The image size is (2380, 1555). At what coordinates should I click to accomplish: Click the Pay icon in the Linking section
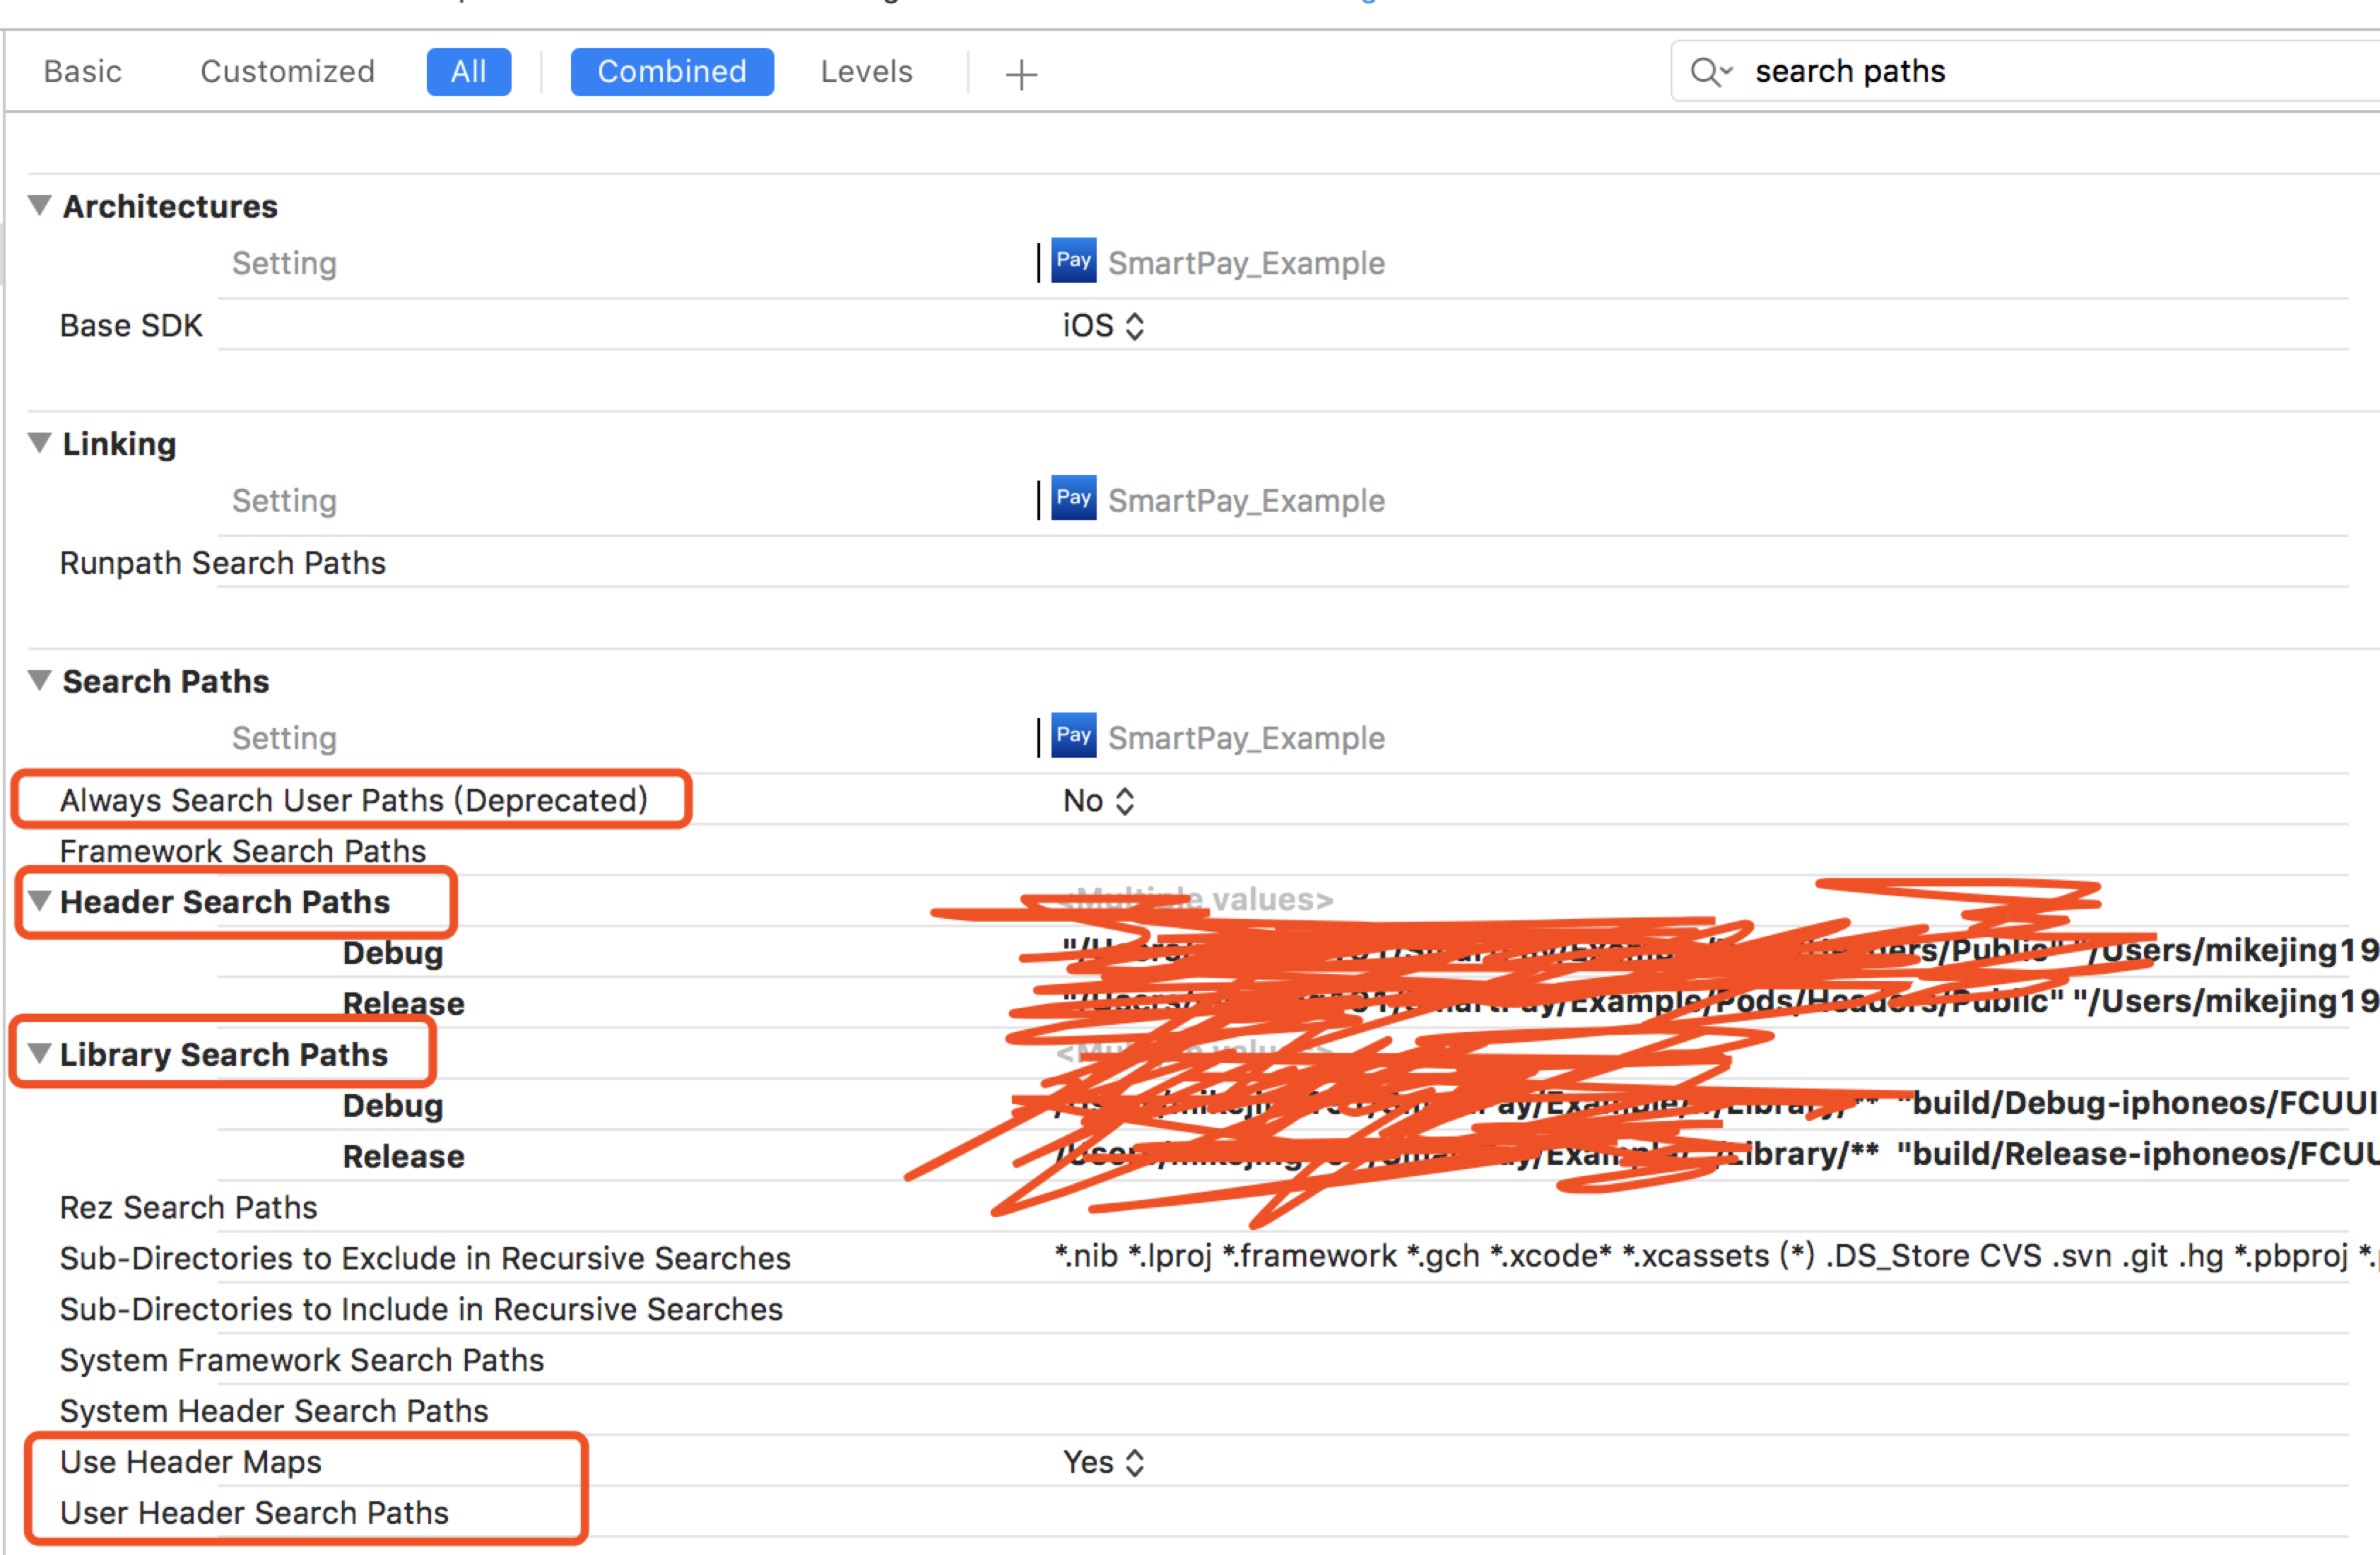click(1073, 499)
